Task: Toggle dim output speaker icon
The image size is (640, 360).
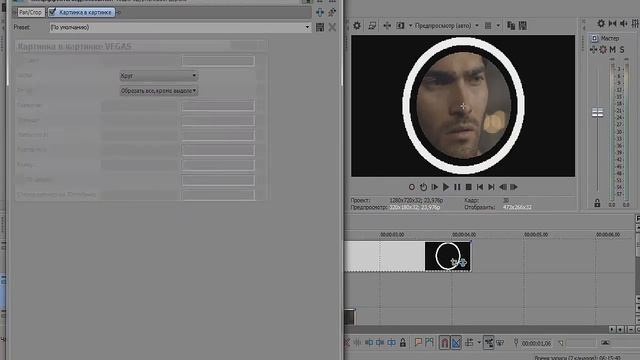Action: (x=624, y=24)
